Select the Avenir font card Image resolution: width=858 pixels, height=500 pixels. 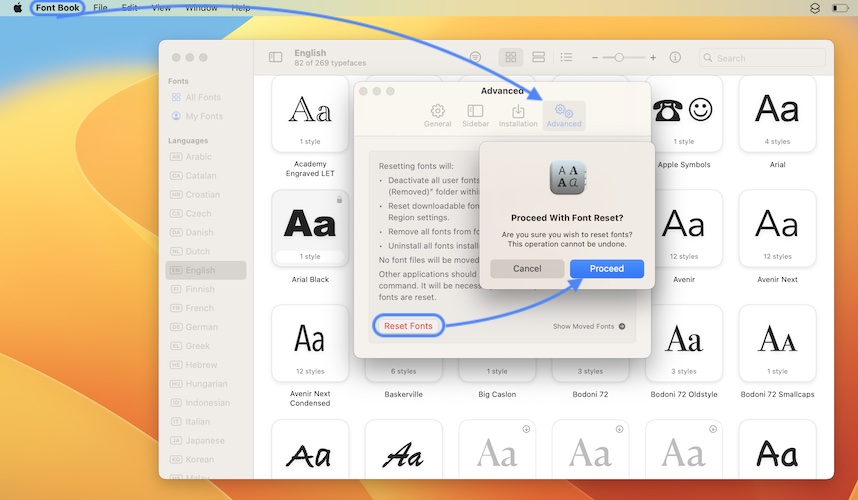[x=684, y=229]
